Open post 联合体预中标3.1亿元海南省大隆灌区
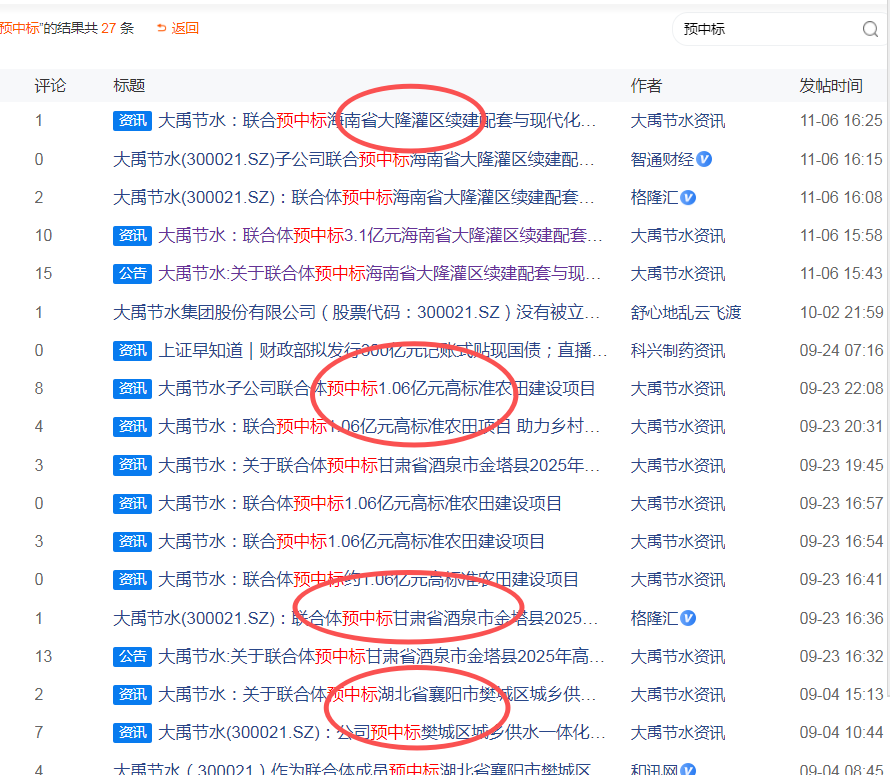 [380, 235]
